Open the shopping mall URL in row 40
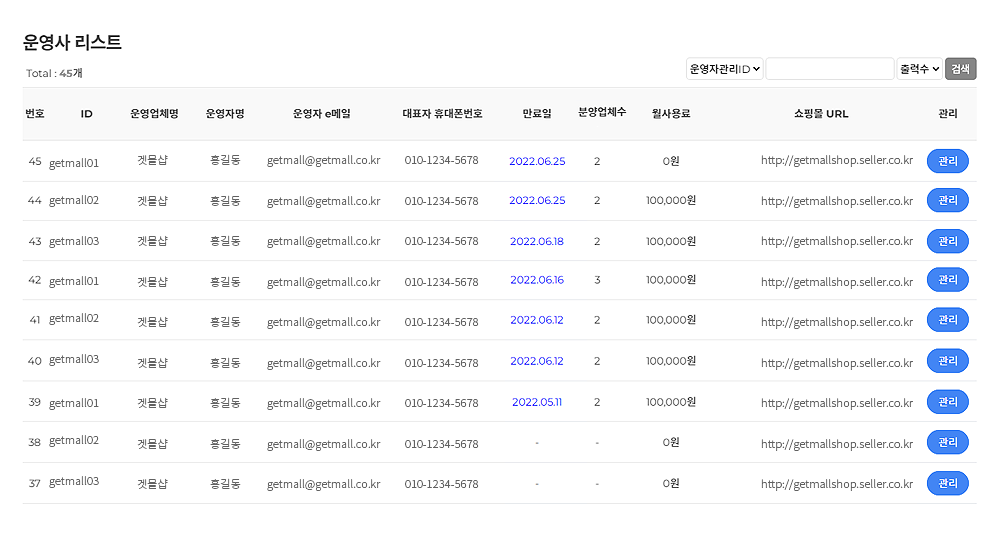 tap(836, 362)
